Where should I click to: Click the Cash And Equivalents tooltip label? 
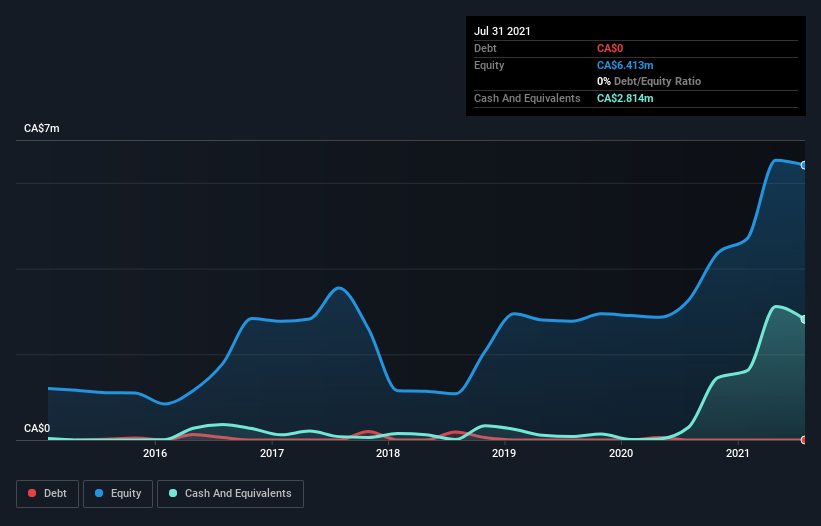[527, 98]
